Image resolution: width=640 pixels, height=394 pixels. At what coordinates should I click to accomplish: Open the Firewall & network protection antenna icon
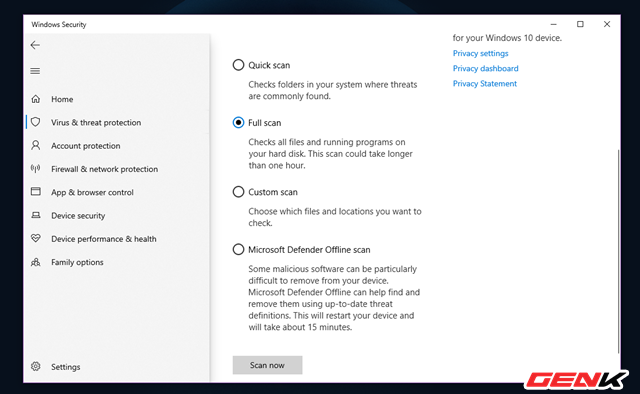[36, 169]
